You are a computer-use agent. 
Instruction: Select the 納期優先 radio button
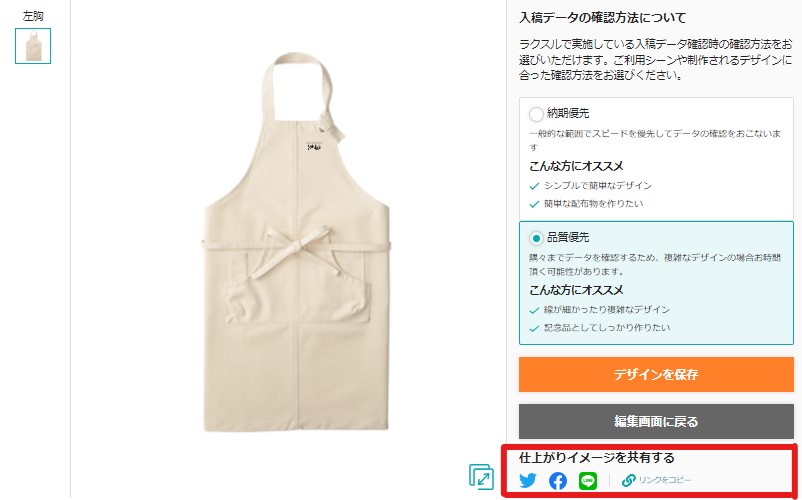tap(536, 113)
